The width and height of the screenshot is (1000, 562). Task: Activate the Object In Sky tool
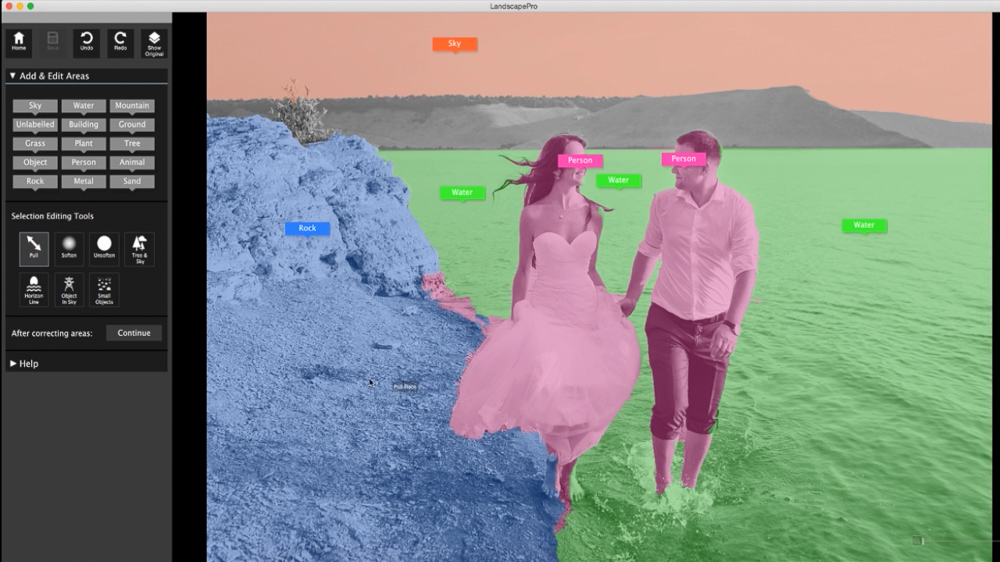69,289
